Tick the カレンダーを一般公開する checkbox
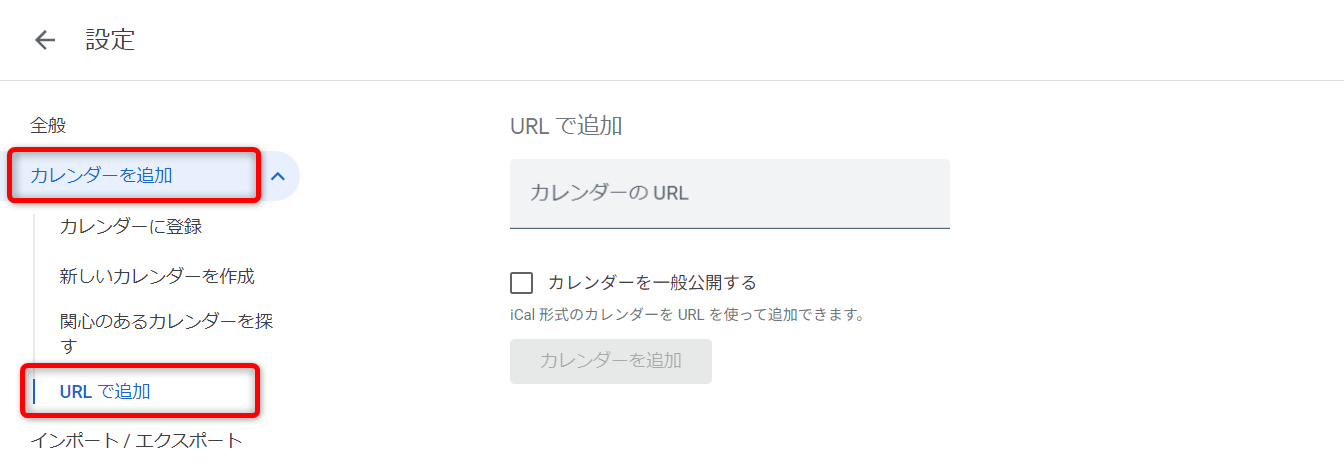The height and width of the screenshot is (472, 1344). tap(521, 283)
